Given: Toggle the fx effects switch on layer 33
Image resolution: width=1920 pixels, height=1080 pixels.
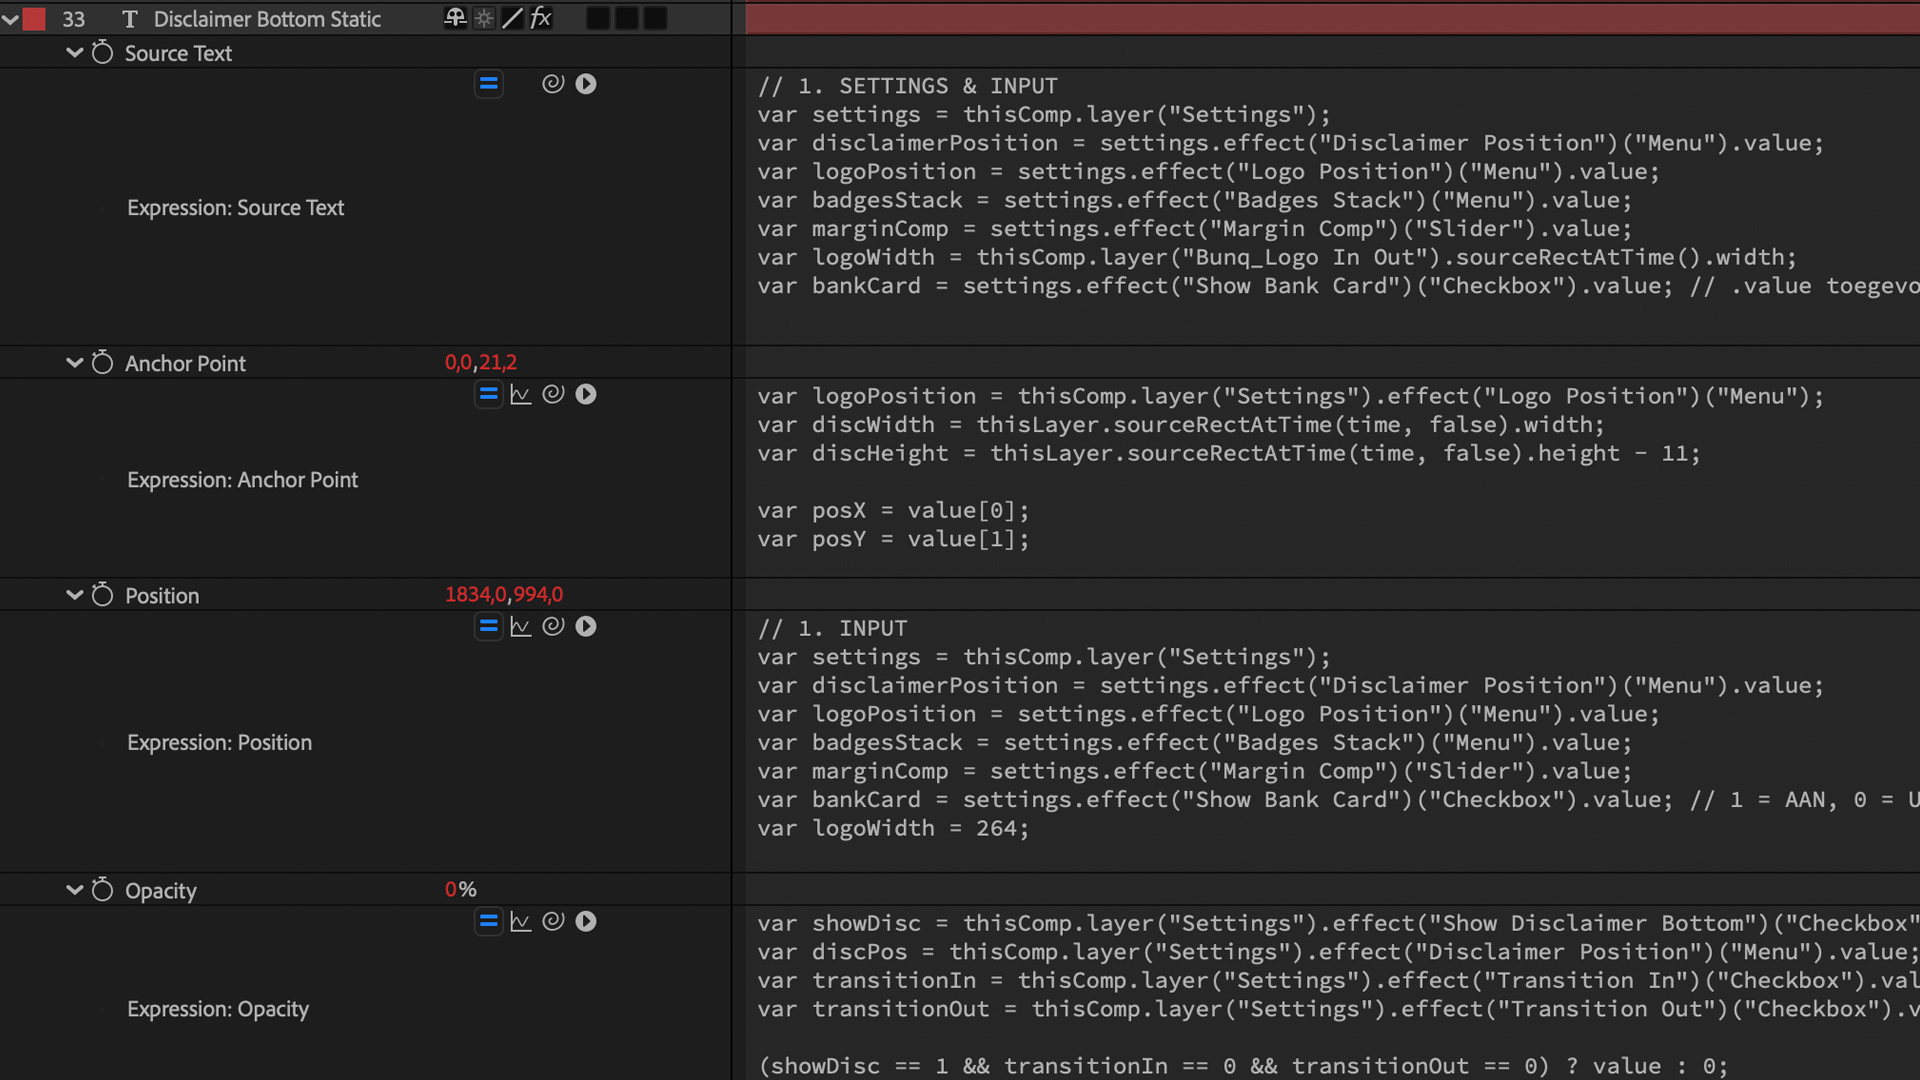Looking at the screenshot, I should tap(541, 18).
